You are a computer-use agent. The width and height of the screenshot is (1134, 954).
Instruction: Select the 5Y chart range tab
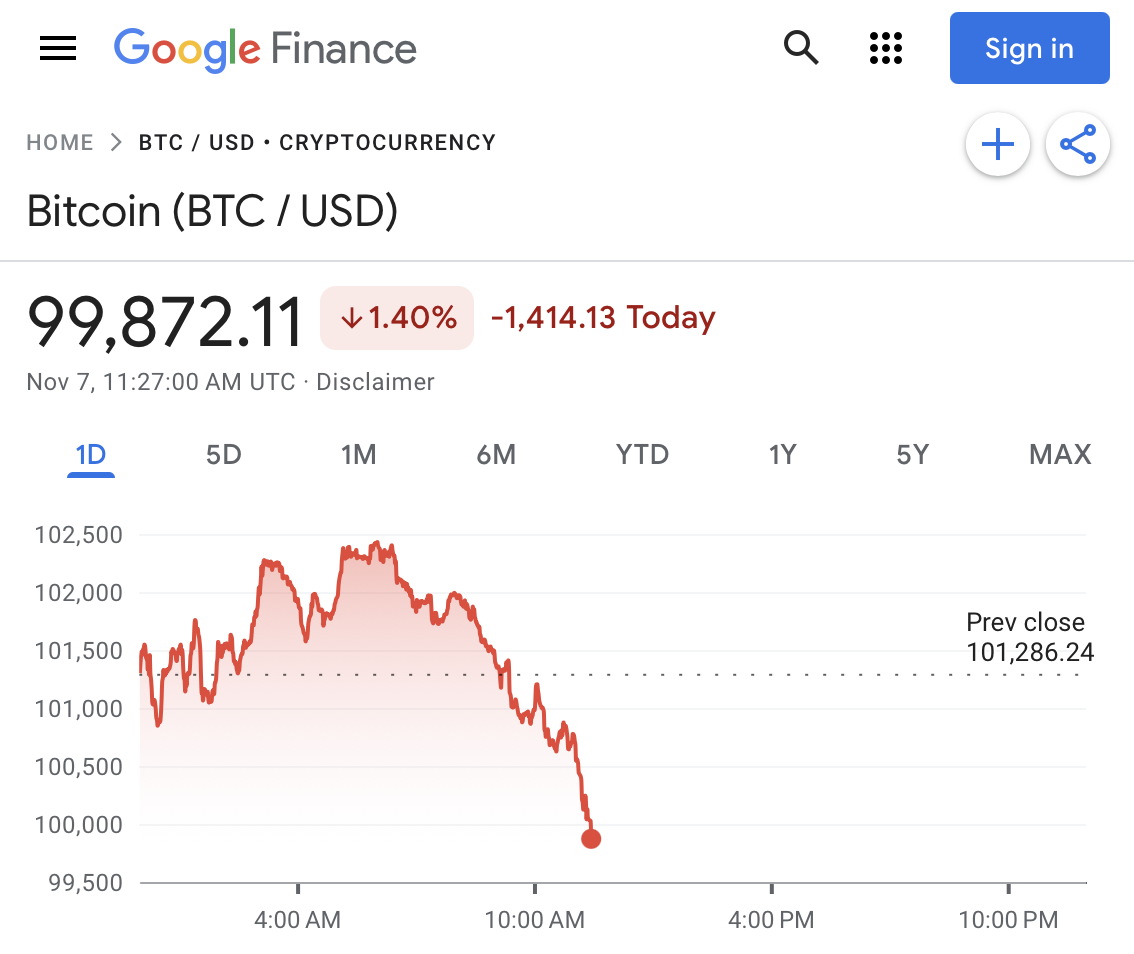(912, 456)
